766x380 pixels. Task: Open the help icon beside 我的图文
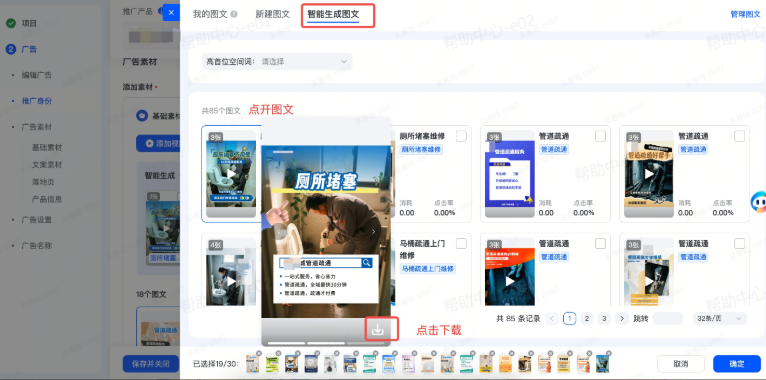click(x=234, y=14)
